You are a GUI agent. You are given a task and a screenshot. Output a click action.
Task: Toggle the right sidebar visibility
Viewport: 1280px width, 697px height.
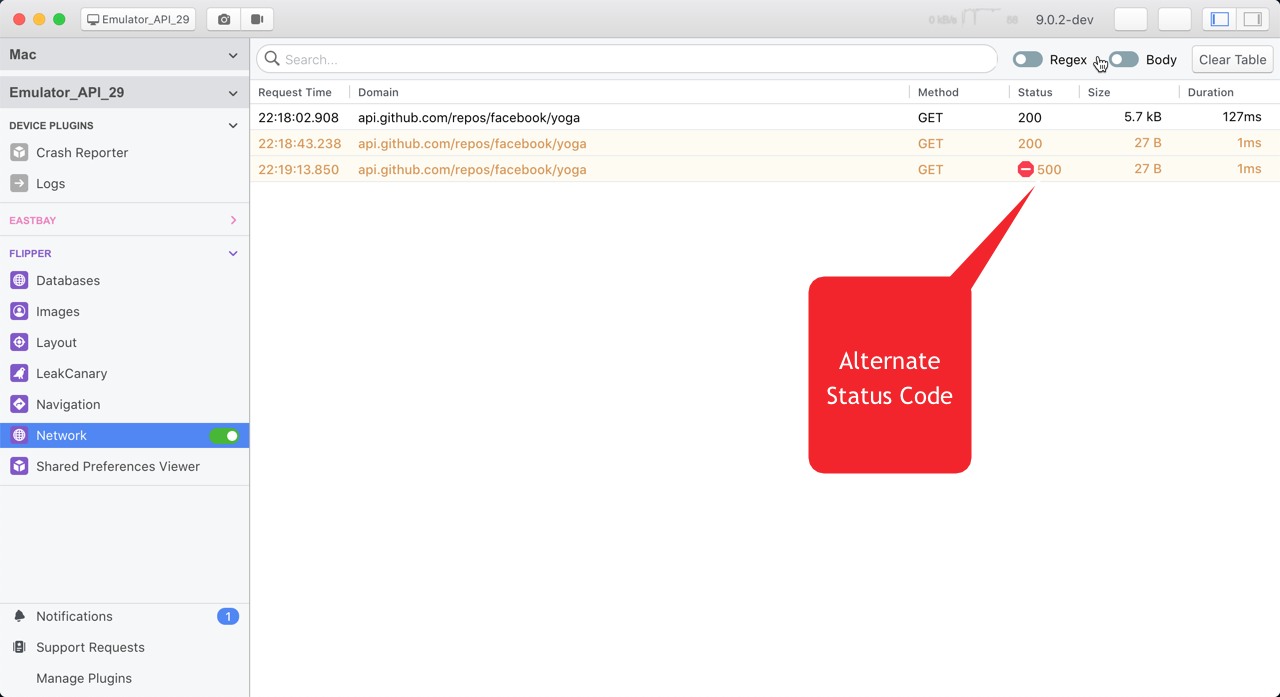pyautogui.click(x=1251, y=19)
